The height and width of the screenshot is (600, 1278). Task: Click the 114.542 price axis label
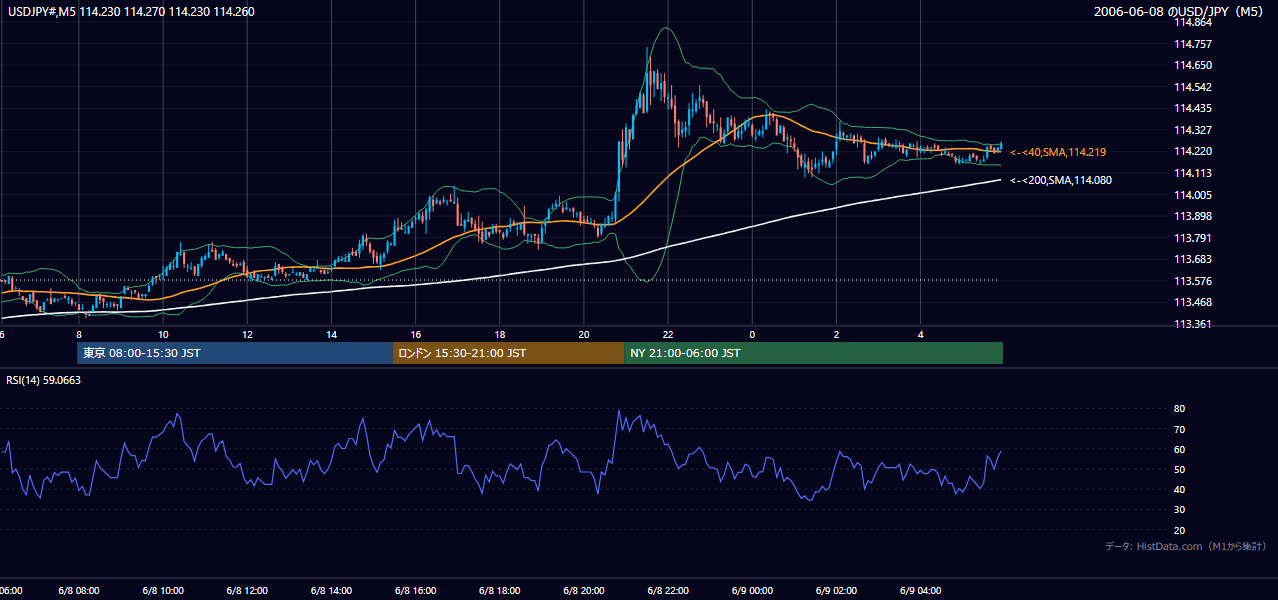tap(1193, 87)
